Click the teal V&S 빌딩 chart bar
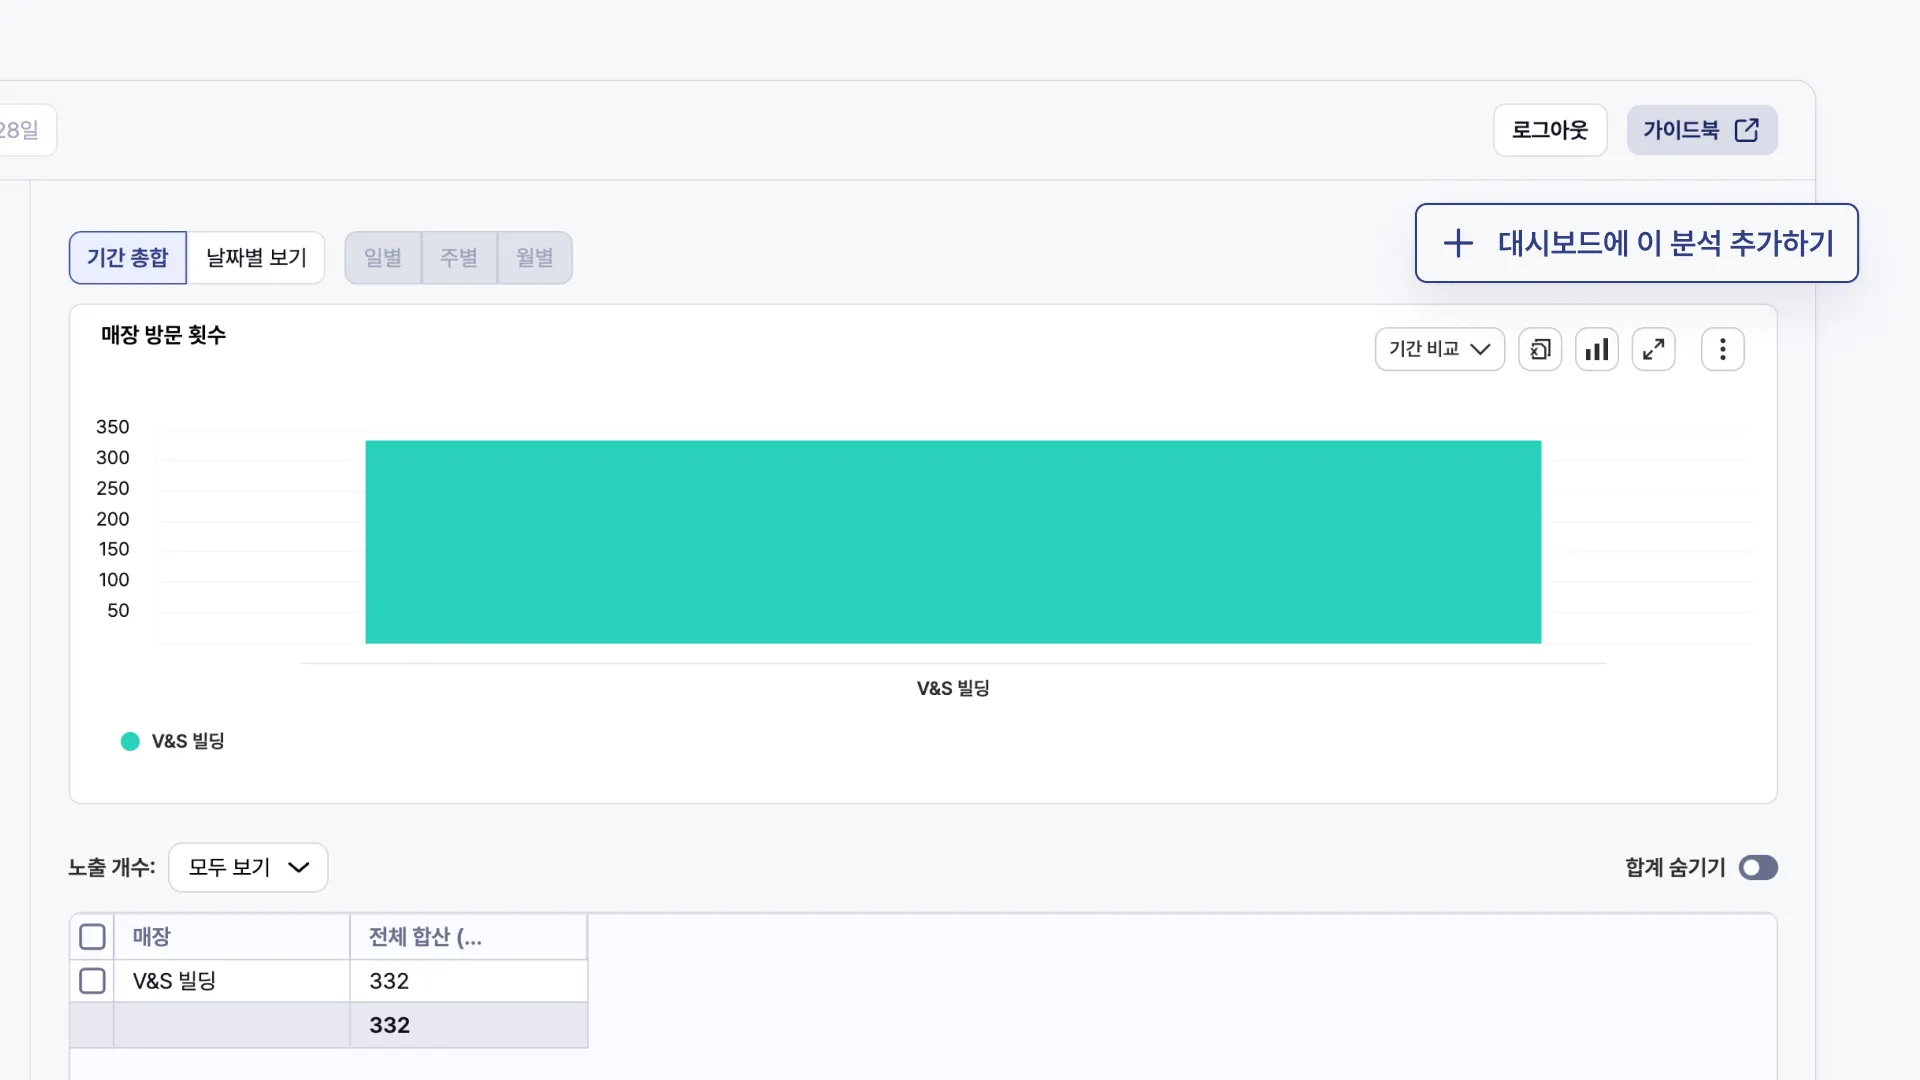This screenshot has height=1080, width=1920. tap(952, 541)
